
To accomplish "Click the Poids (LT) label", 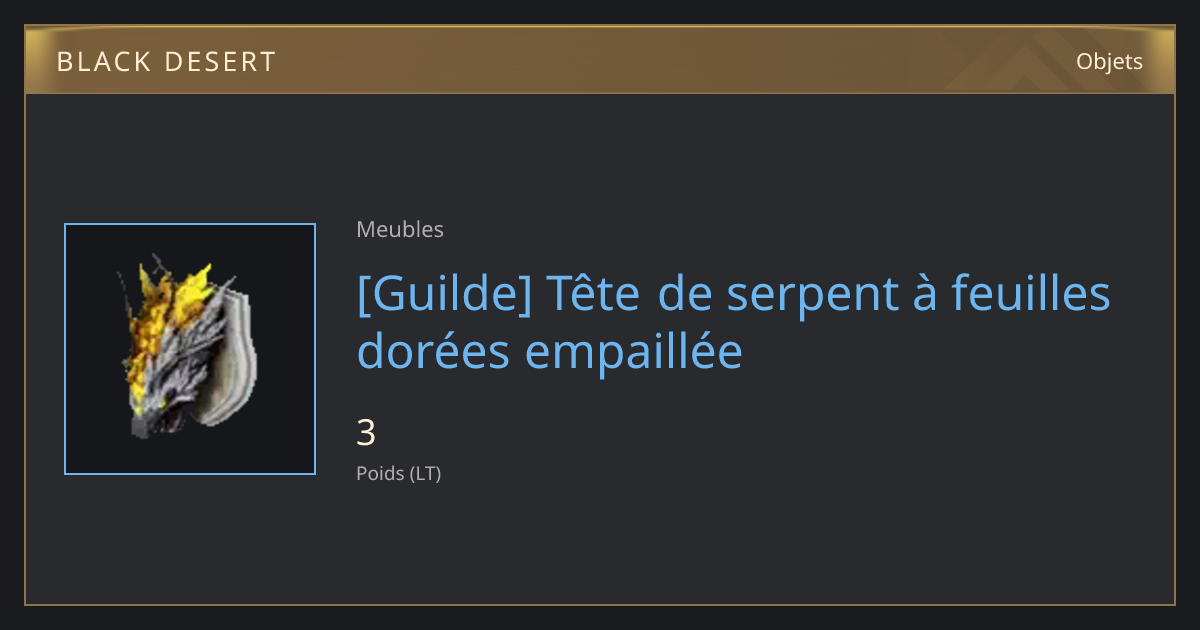I will click(398, 473).
